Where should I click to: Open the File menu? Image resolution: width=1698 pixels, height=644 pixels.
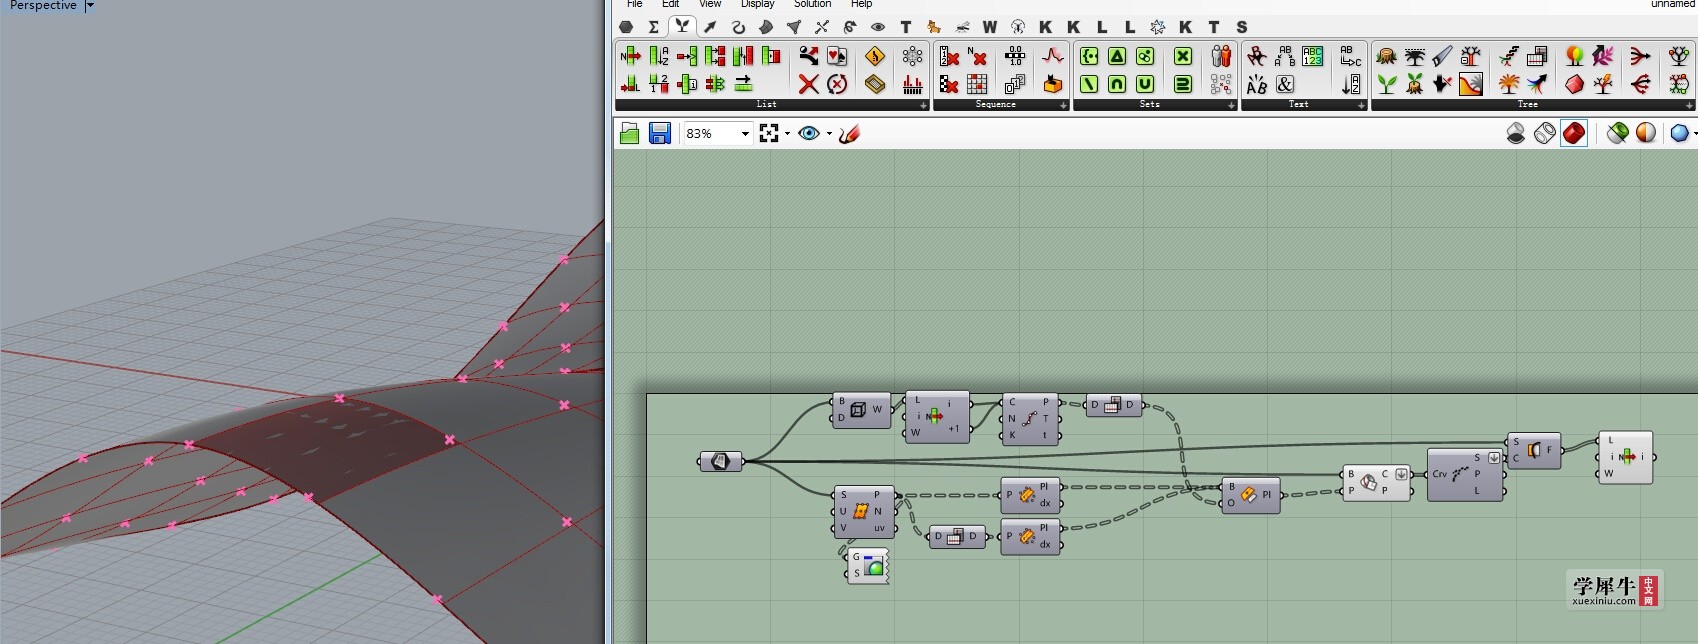pos(634,4)
